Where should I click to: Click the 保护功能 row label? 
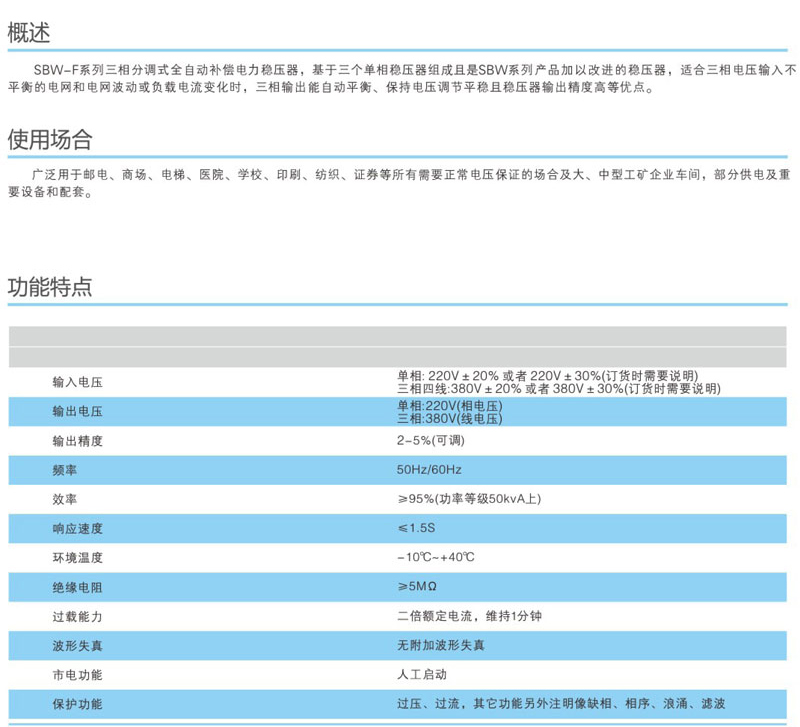point(78,704)
